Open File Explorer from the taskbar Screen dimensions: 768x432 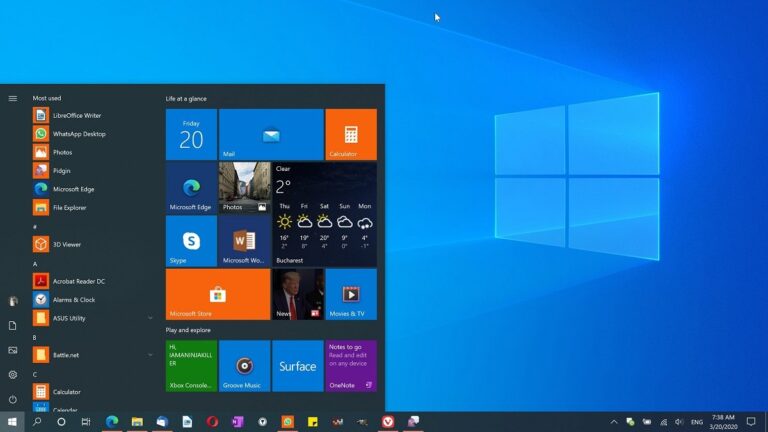[x=137, y=422]
